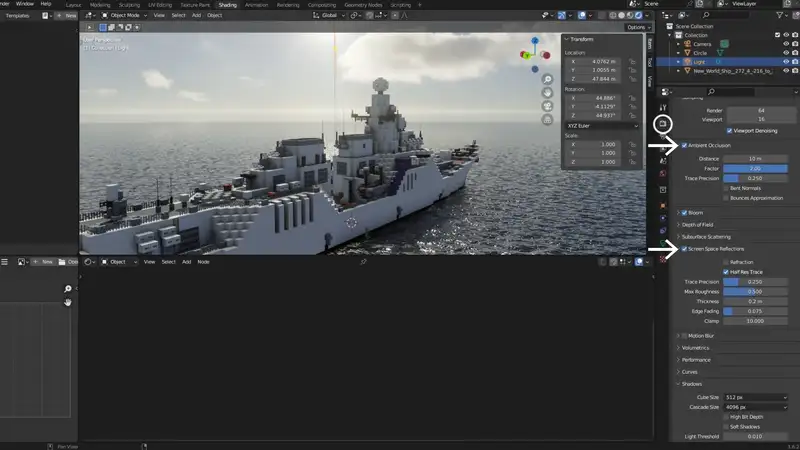This screenshot has height=450, width=800.
Task: Open the Window menu
Action: pos(25,5)
